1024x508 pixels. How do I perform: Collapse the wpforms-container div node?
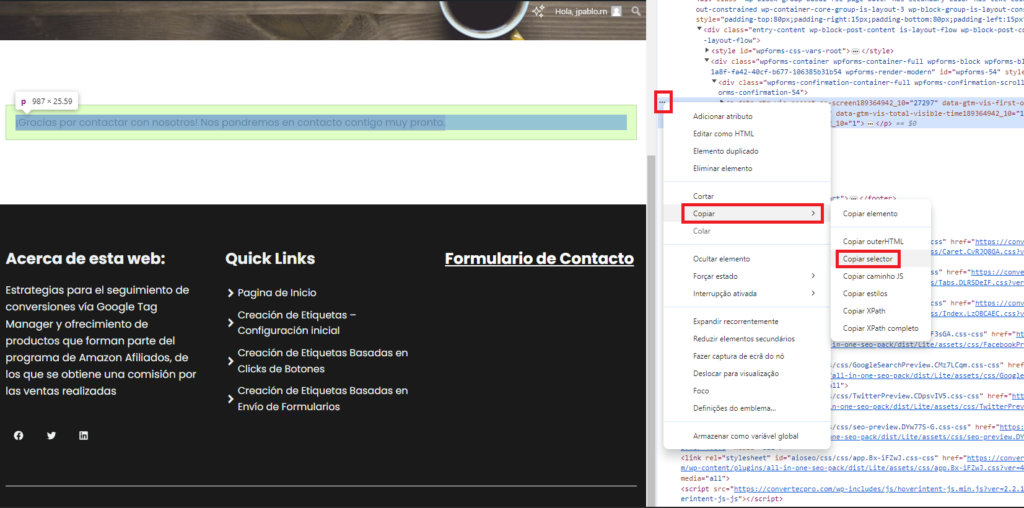[707, 61]
